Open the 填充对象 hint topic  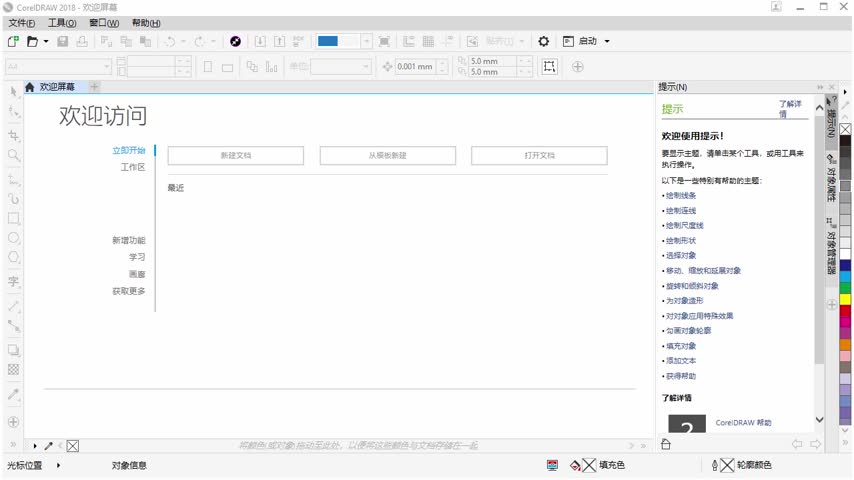pos(681,346)
